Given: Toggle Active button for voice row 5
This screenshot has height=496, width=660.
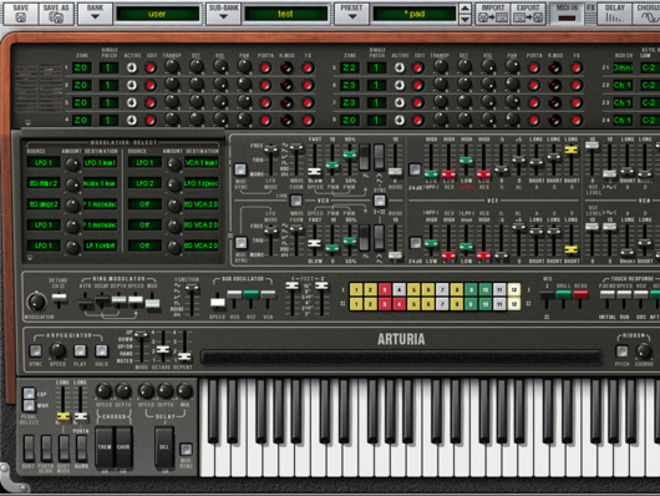Looking at the screenshot, I should pos(399,67).
